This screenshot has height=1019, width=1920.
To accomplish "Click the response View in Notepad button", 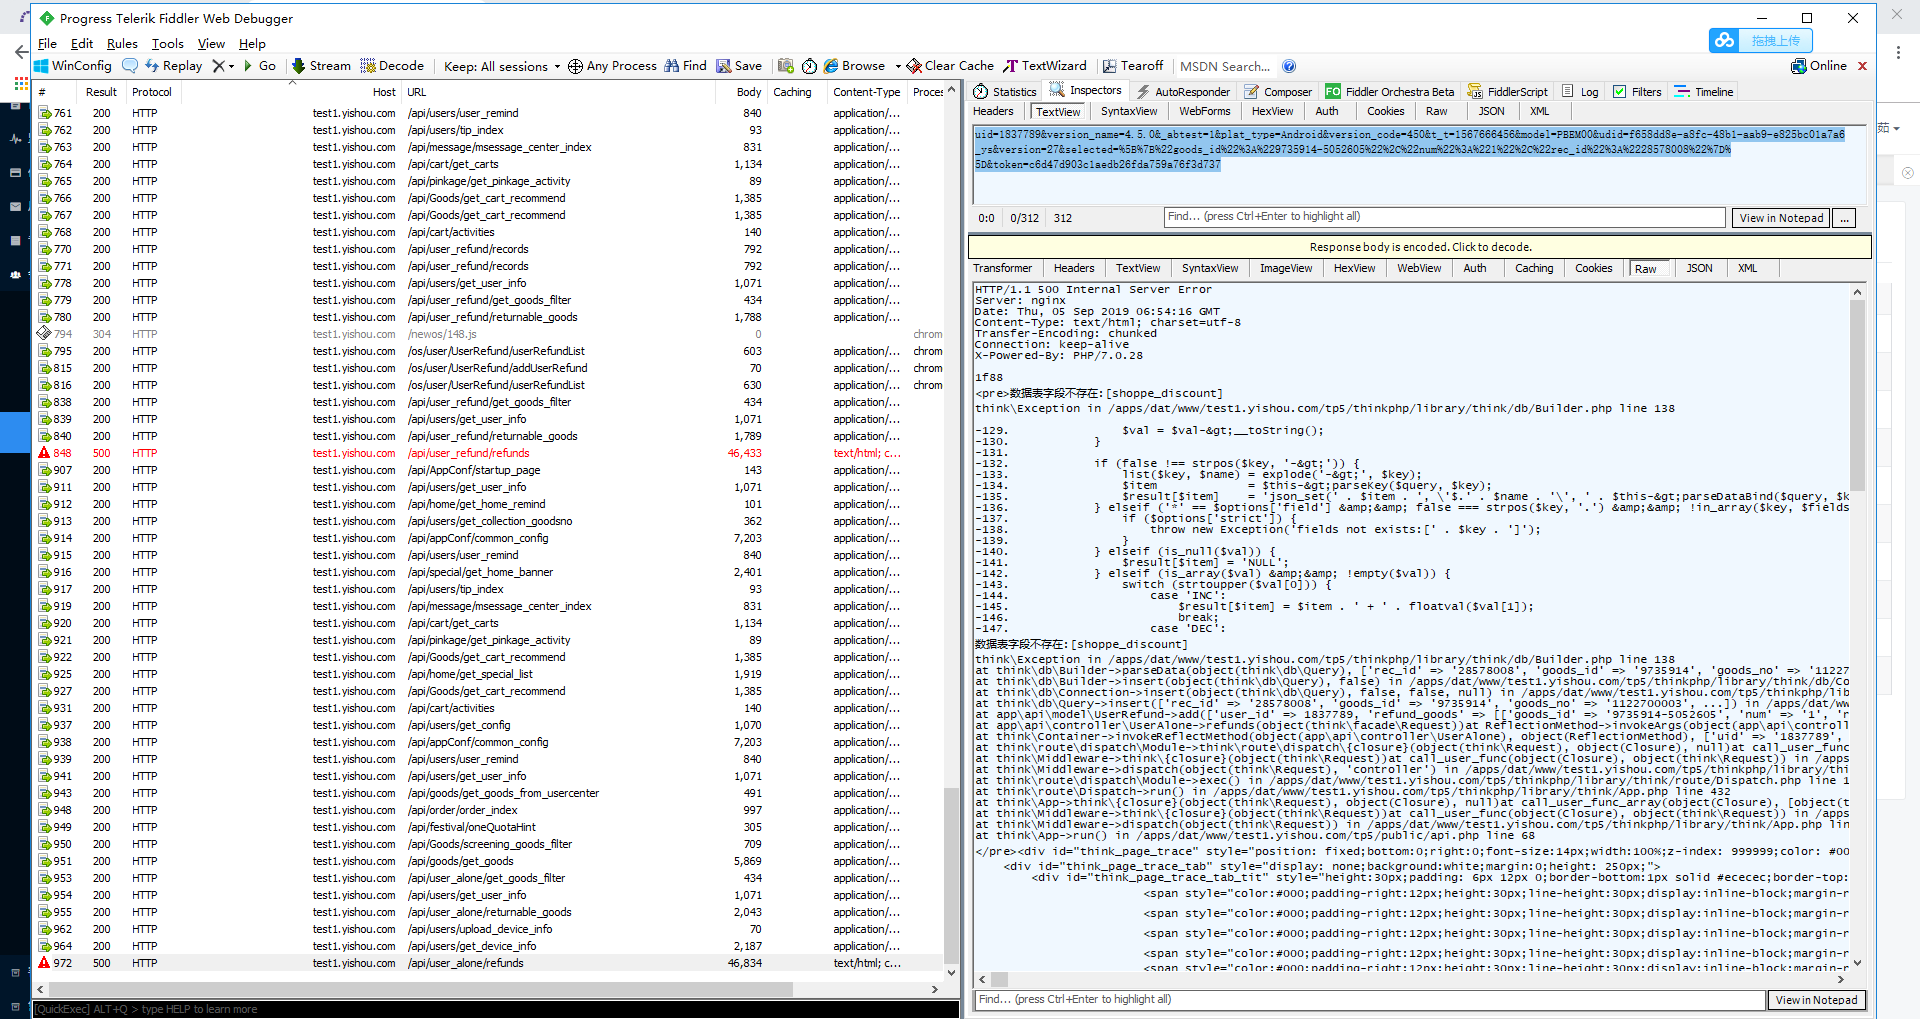I will point(1816,1000).
